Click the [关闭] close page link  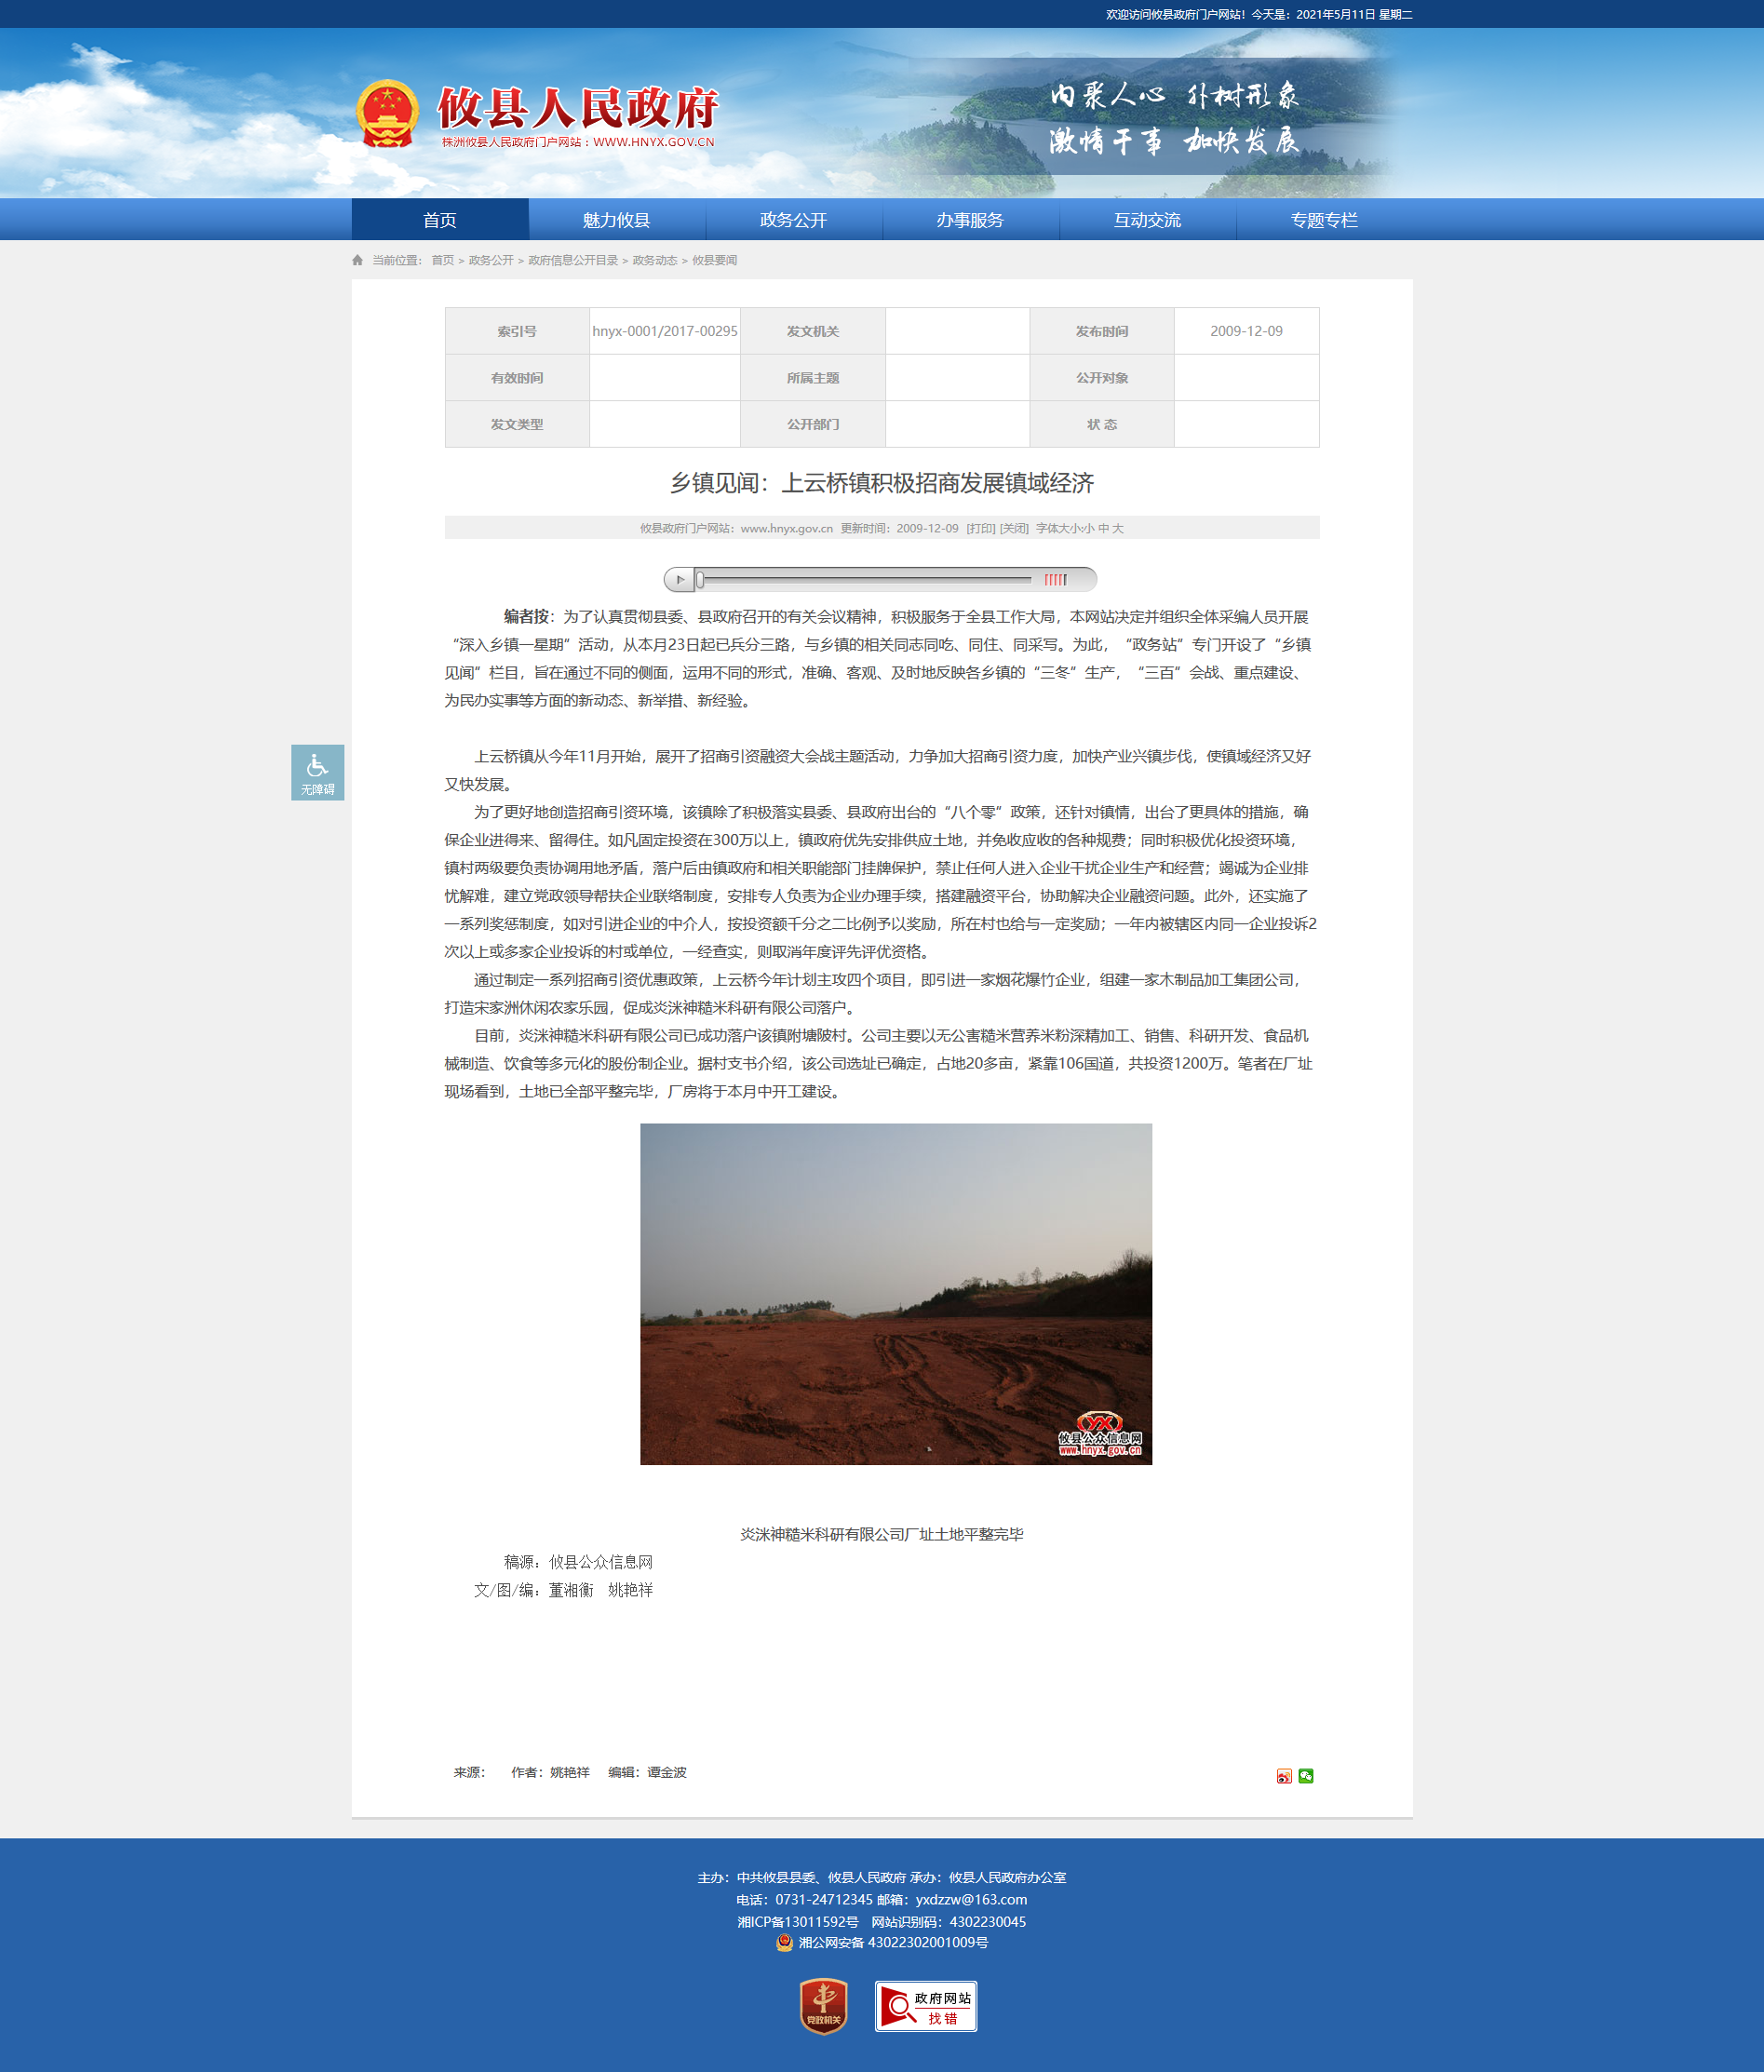[1014, 528]
